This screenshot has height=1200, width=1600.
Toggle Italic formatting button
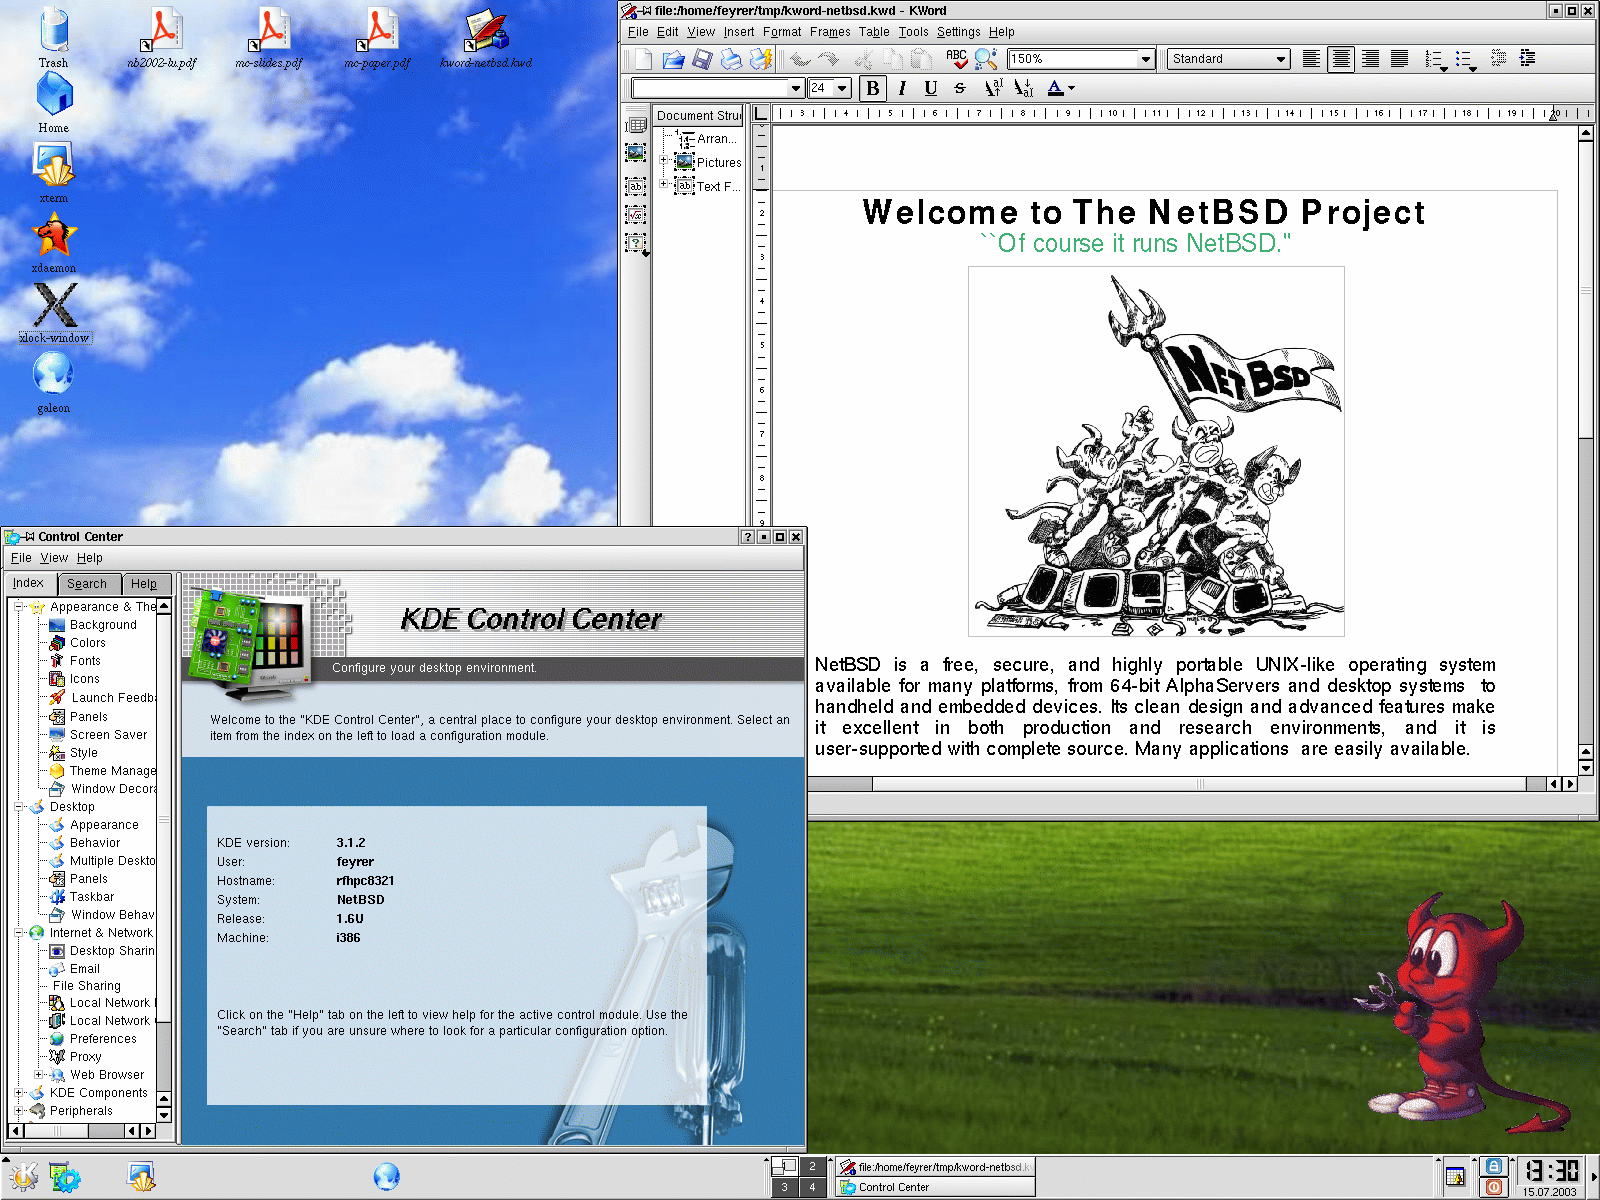tap(902, 89)
